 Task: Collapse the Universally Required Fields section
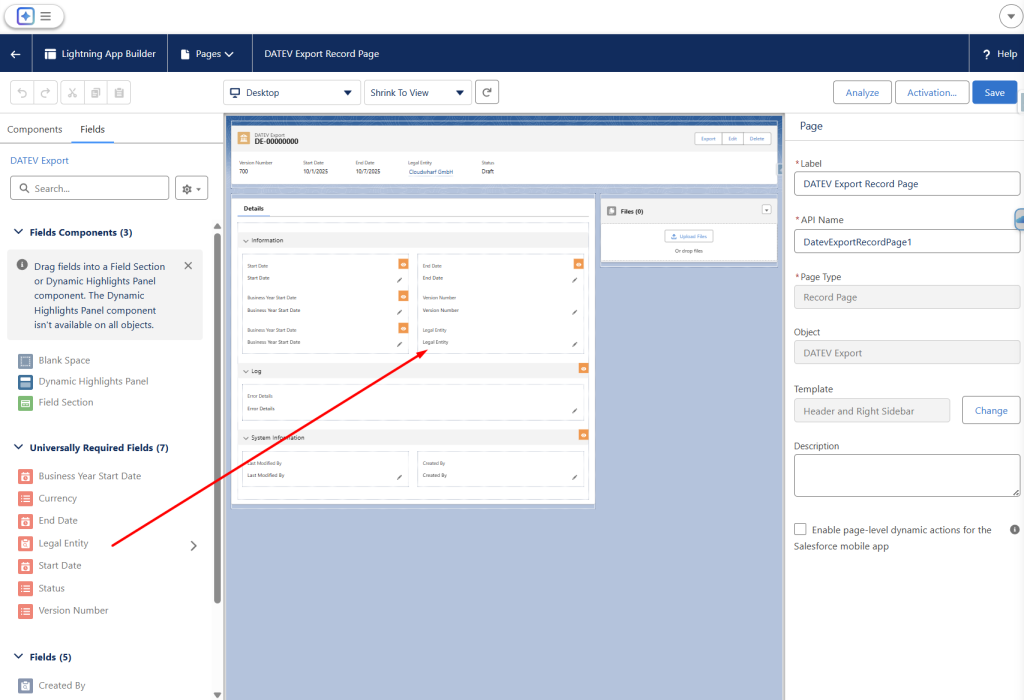18,448
